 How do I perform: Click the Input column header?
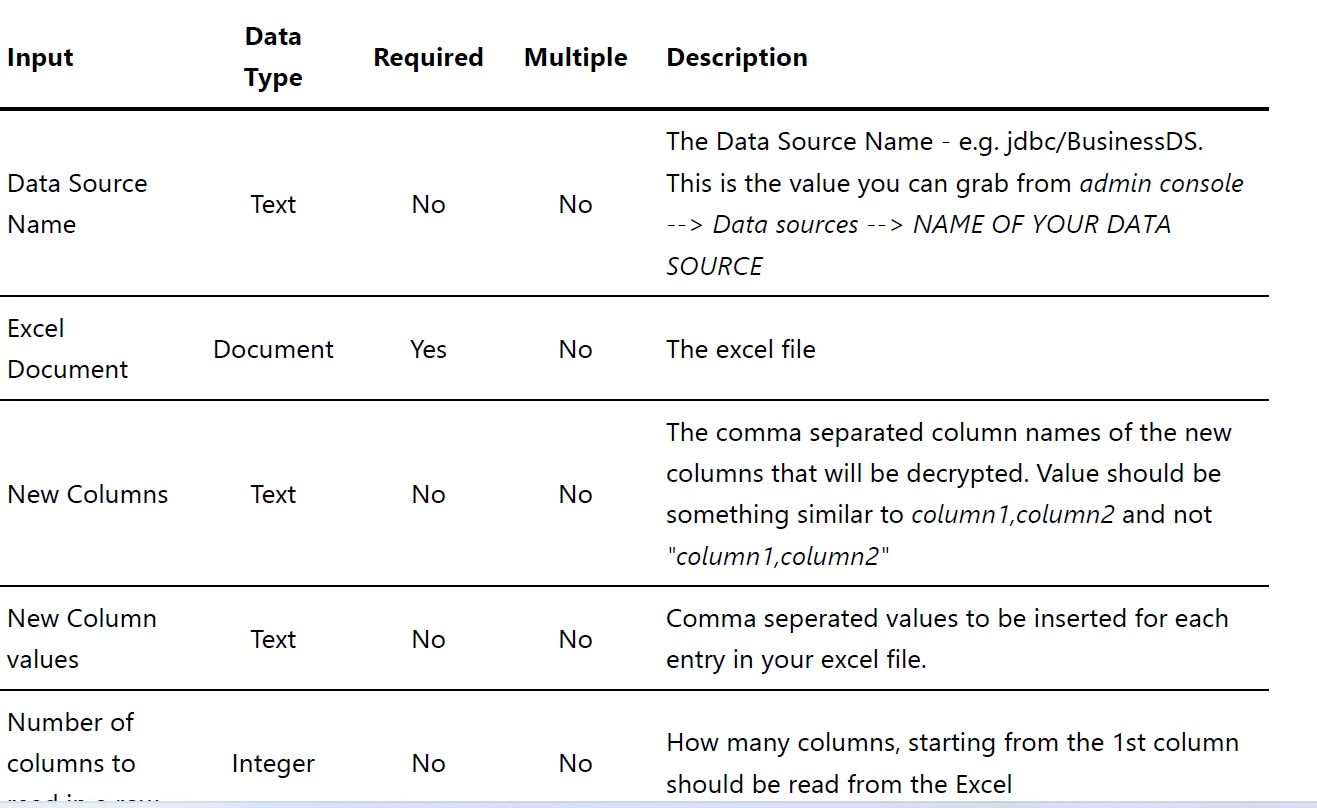tap(40, 57)
